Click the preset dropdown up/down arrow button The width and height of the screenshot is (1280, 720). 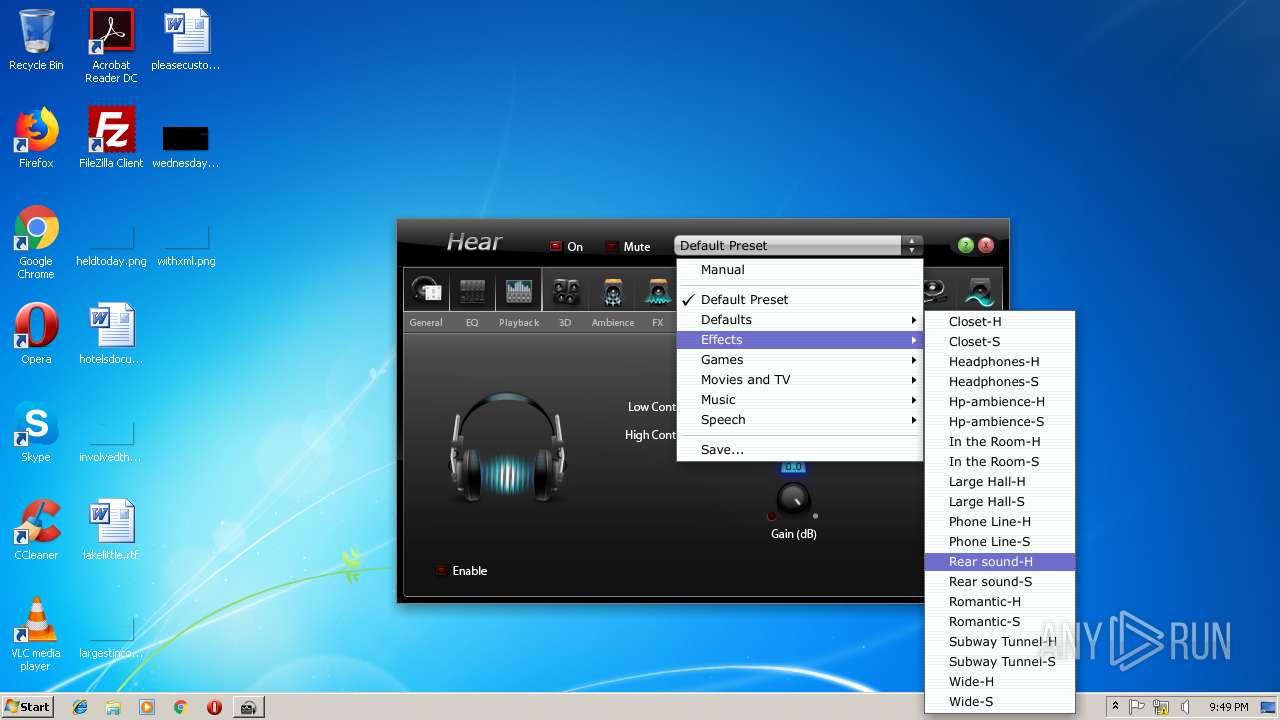[x=911, y=245]
